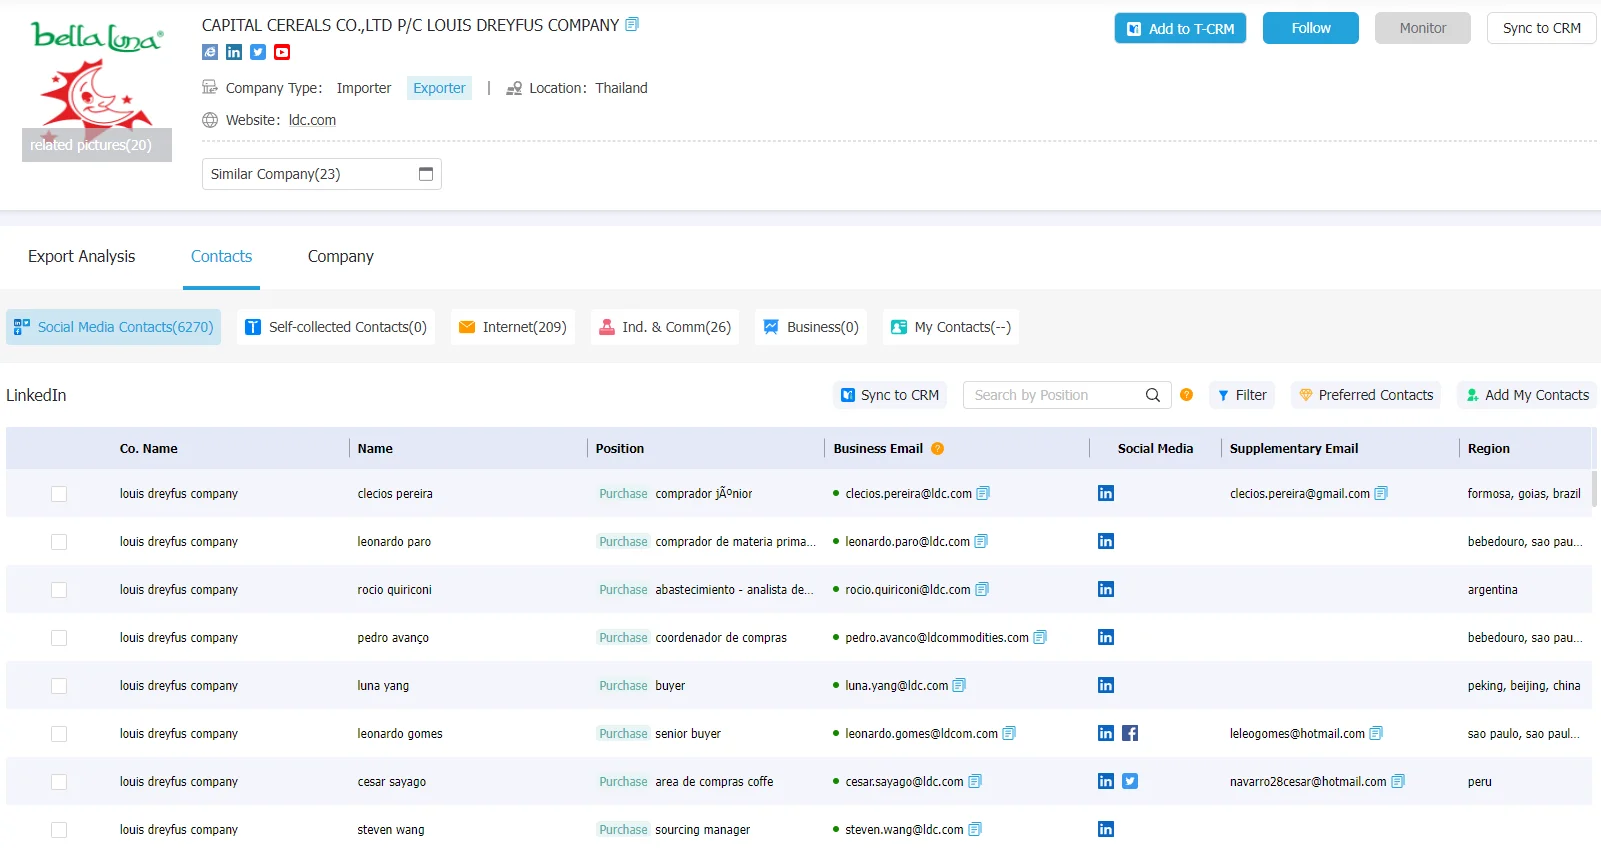Copy the company name via the icon beside its title

point(632,24)
